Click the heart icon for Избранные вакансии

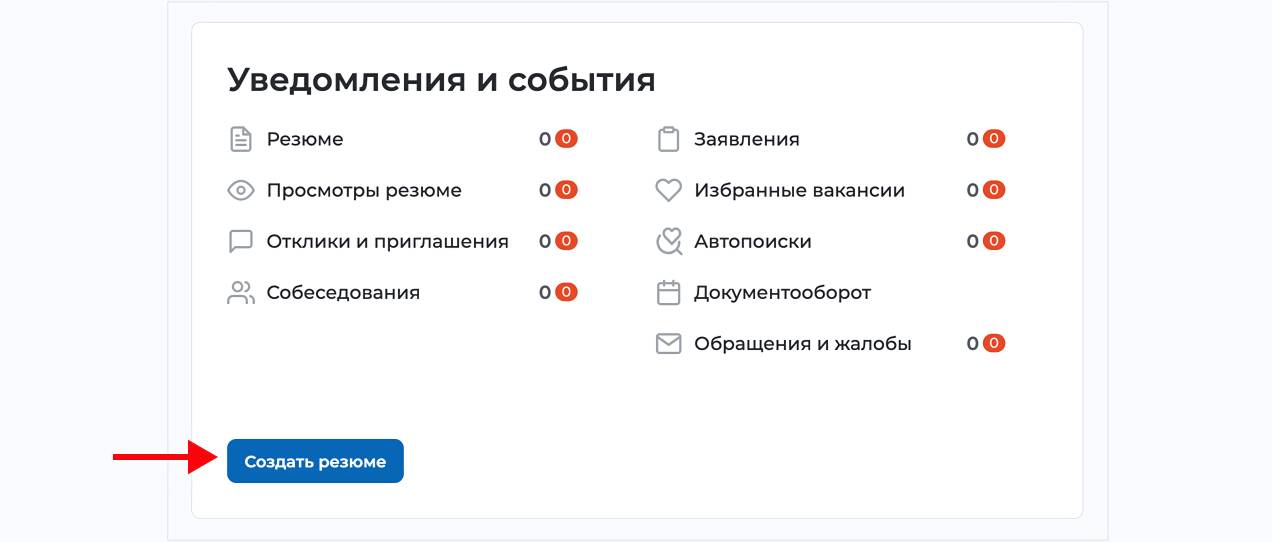pyautogui.click(x=668, y=190)
